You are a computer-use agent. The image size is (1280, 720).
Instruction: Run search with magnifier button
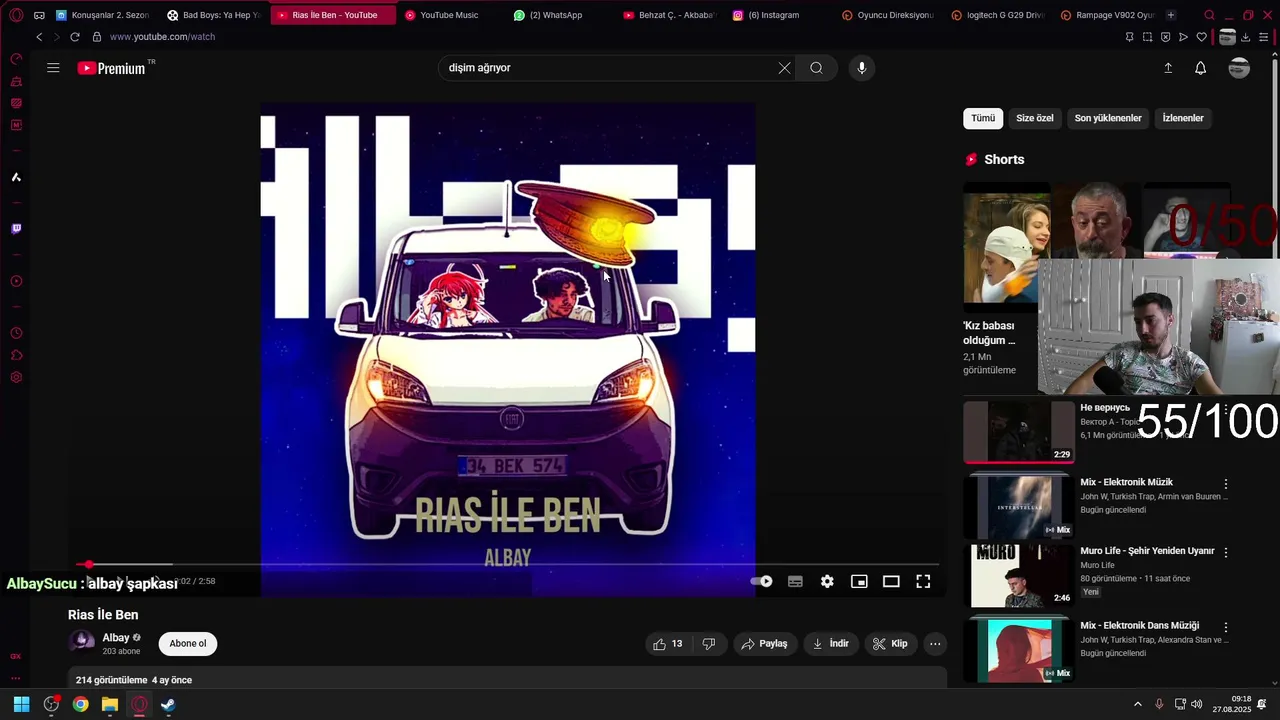[816, 68]
